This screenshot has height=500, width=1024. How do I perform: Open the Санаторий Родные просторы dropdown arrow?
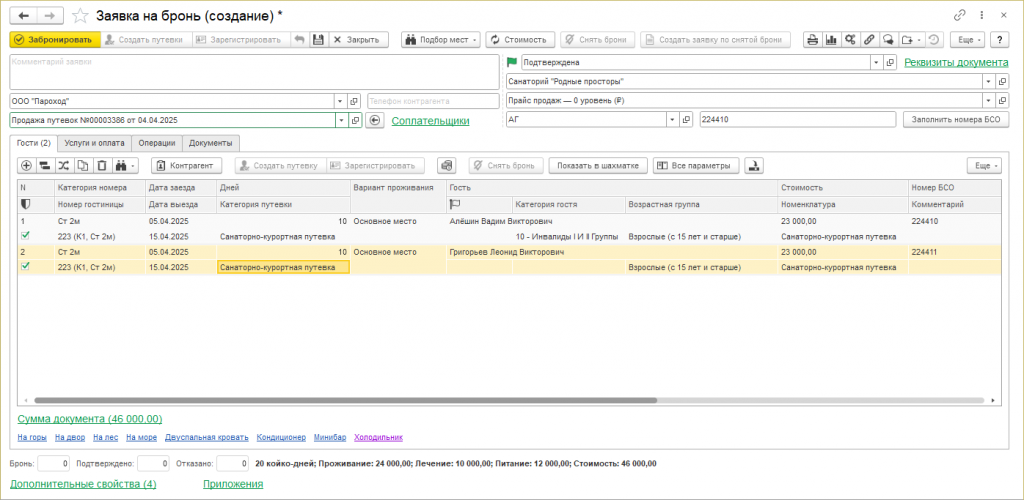pos(988,82)
